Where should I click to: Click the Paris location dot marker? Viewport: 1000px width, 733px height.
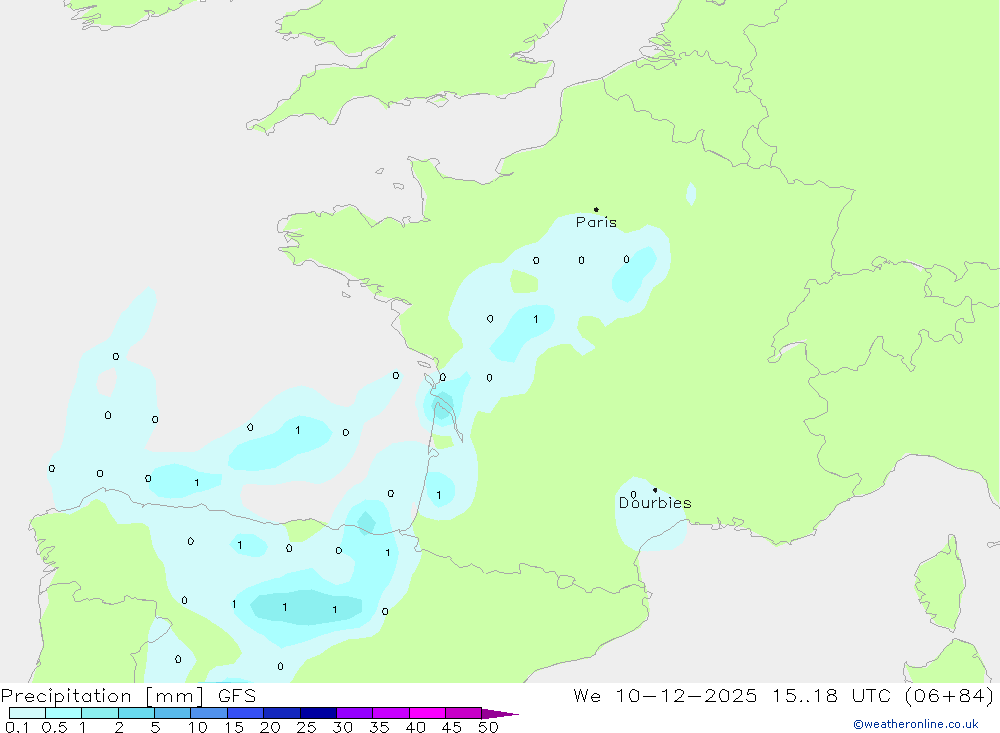pyautogui.click(x=596, y=209)
